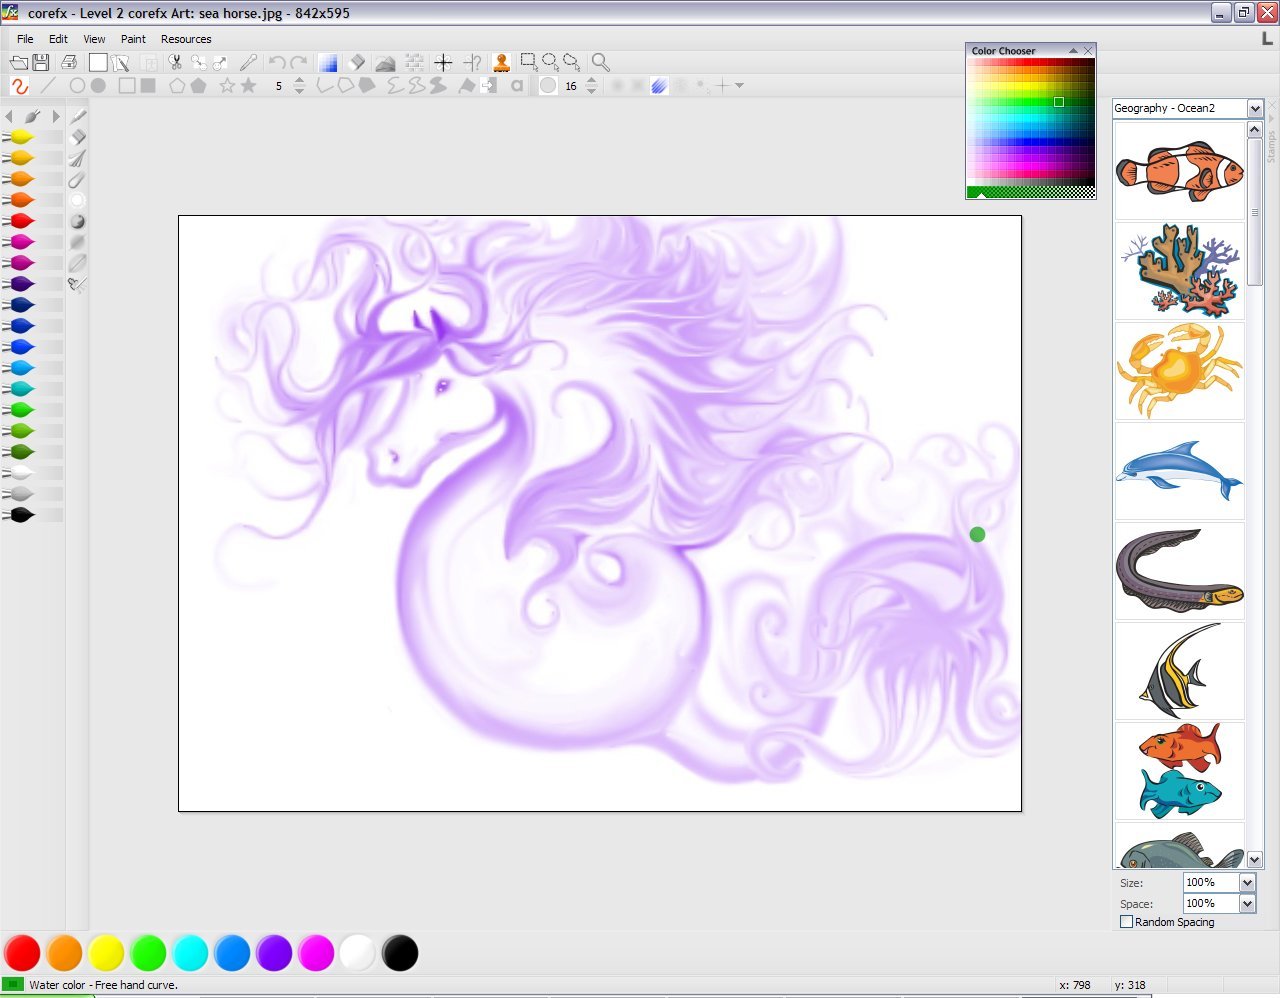
Task: Open the Space percentage dropdown
Action: (1245, 903)
